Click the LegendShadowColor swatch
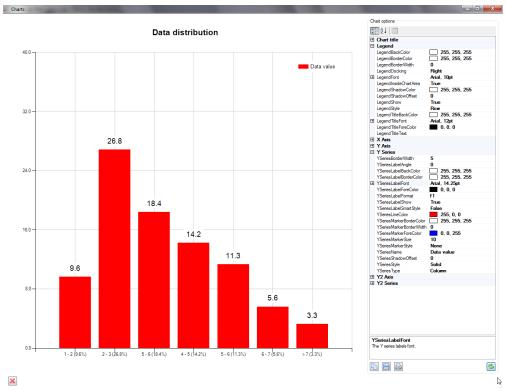This screenshot has height=391, width=506. (433, 90)
